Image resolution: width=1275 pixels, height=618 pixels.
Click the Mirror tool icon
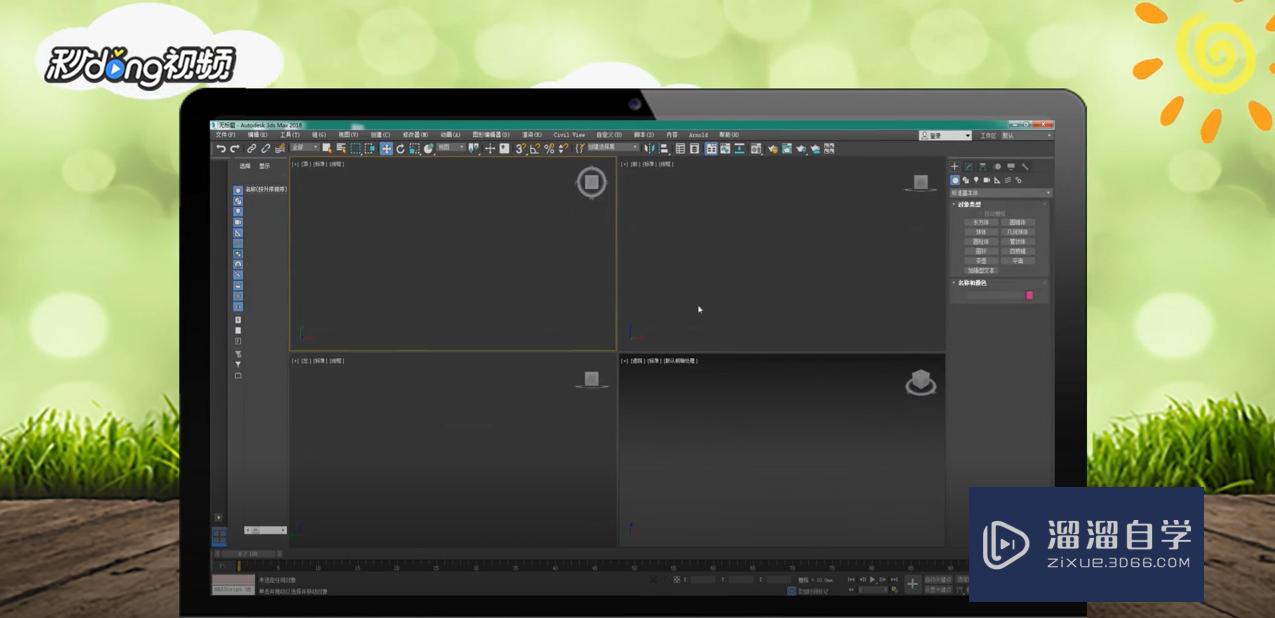tap(651, 148)
